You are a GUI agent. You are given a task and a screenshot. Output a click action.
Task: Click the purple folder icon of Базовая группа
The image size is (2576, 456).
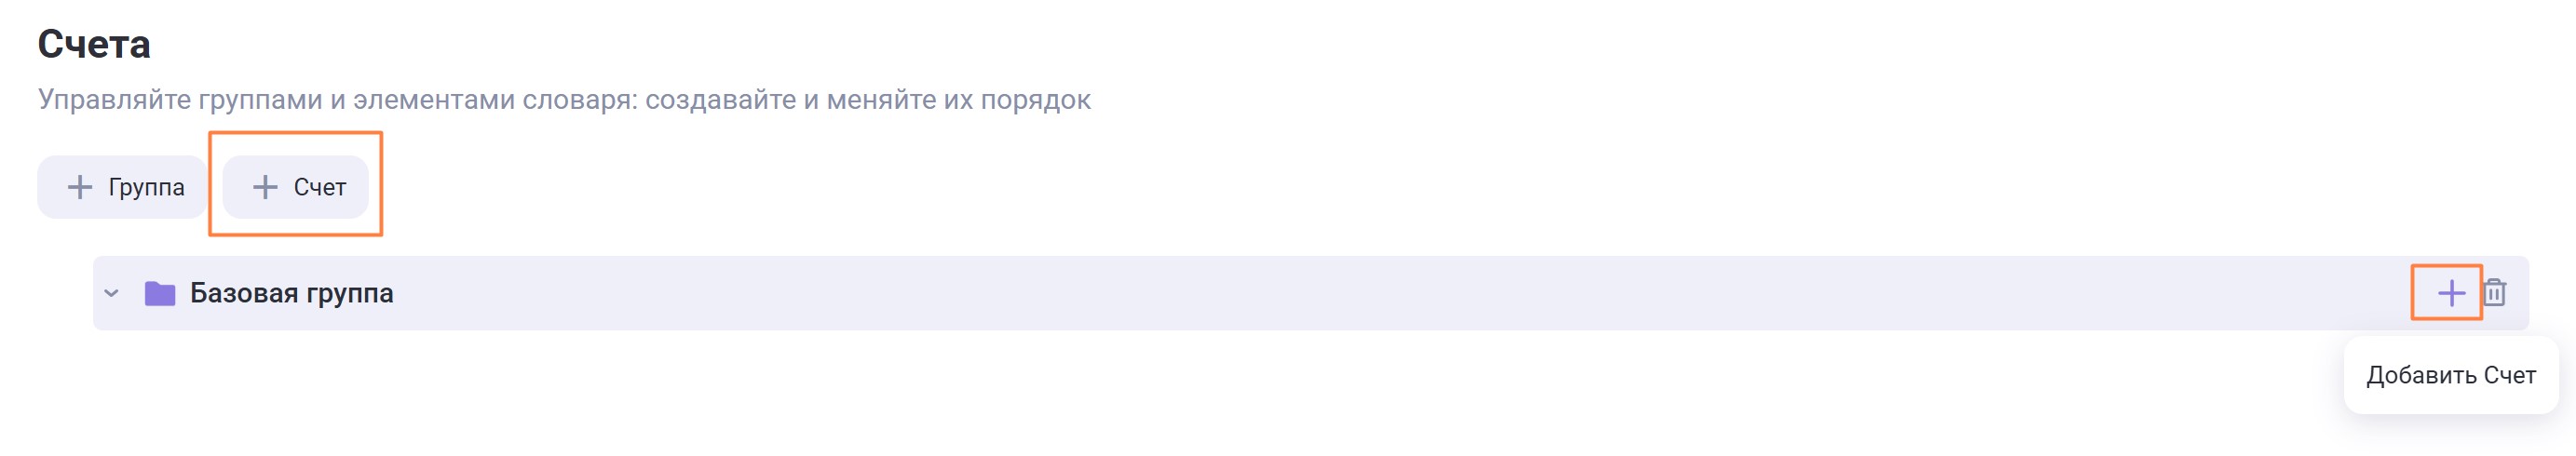[160, 293]
